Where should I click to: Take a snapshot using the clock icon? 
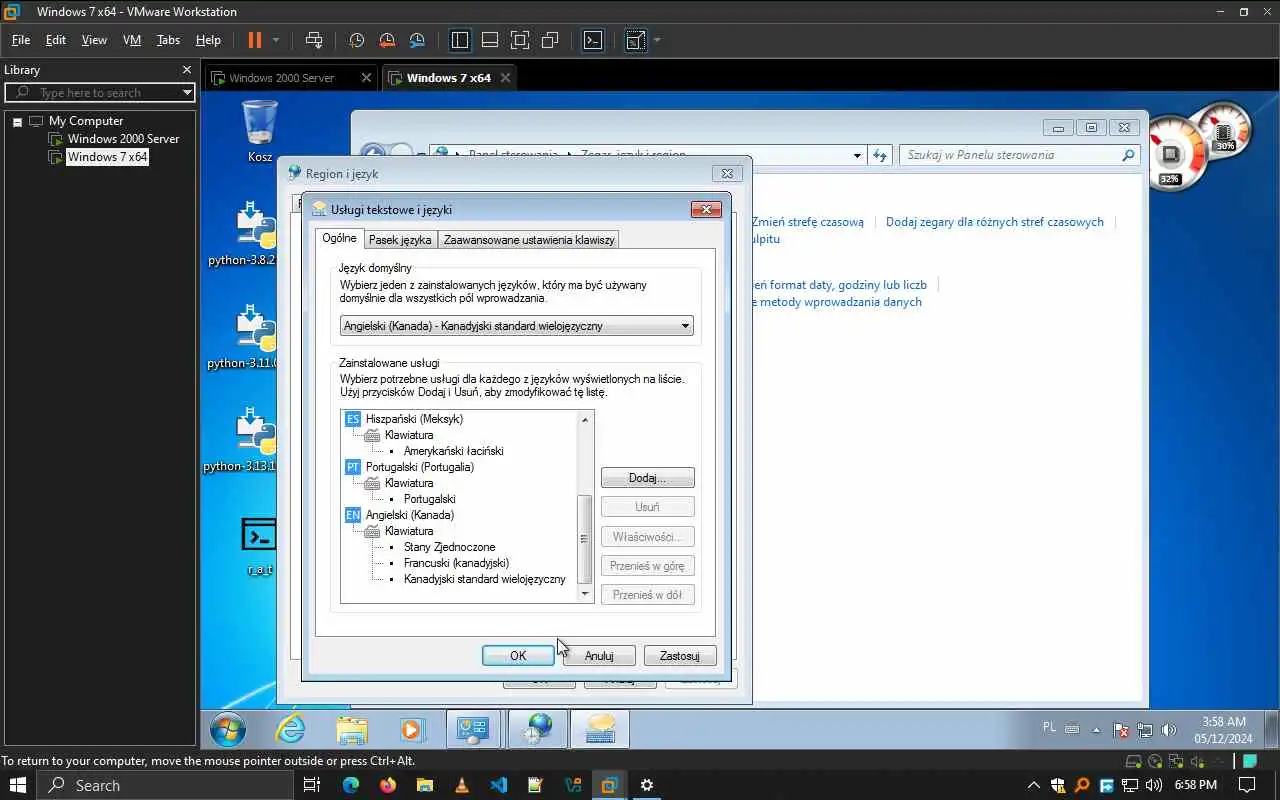357,40
